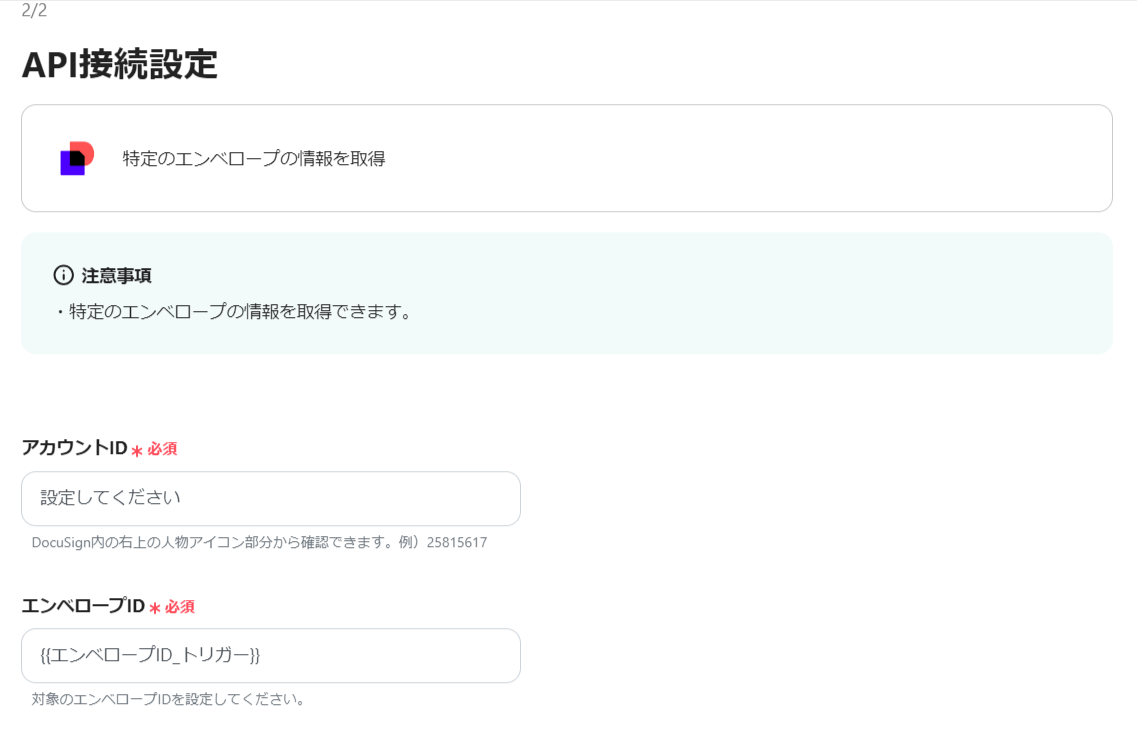Click the info circle icon beside 注意事項
The height and width of the screenshot is (735, 1137).
(x=64, y=275)
